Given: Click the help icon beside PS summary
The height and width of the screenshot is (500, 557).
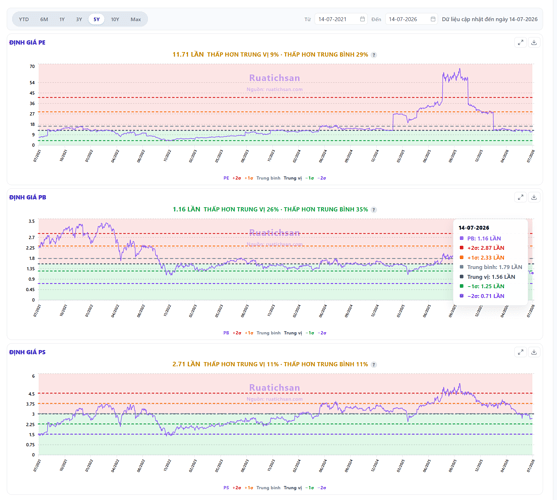Looking at the screenshot, I should 373,365.
